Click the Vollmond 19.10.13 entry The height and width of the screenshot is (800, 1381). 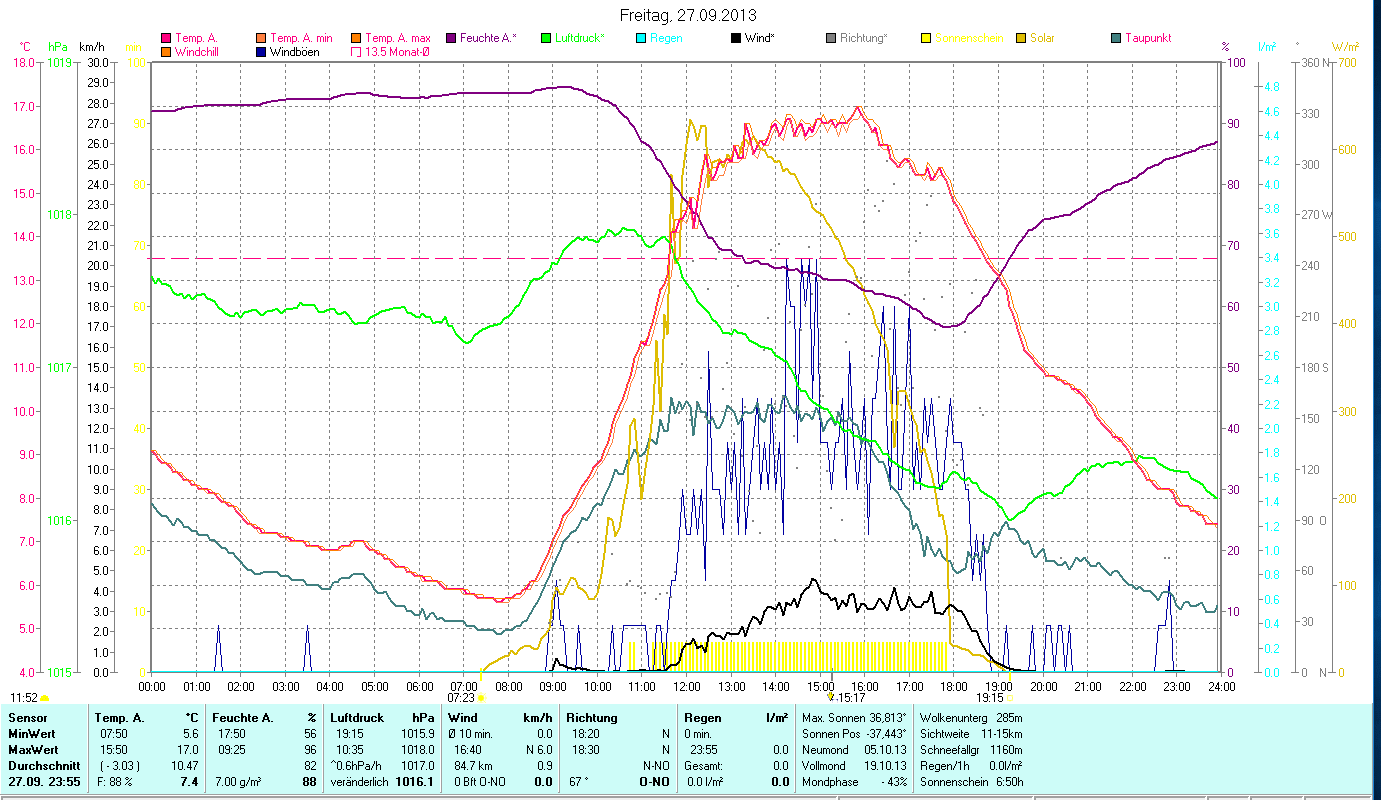click(x=855, y=765)
